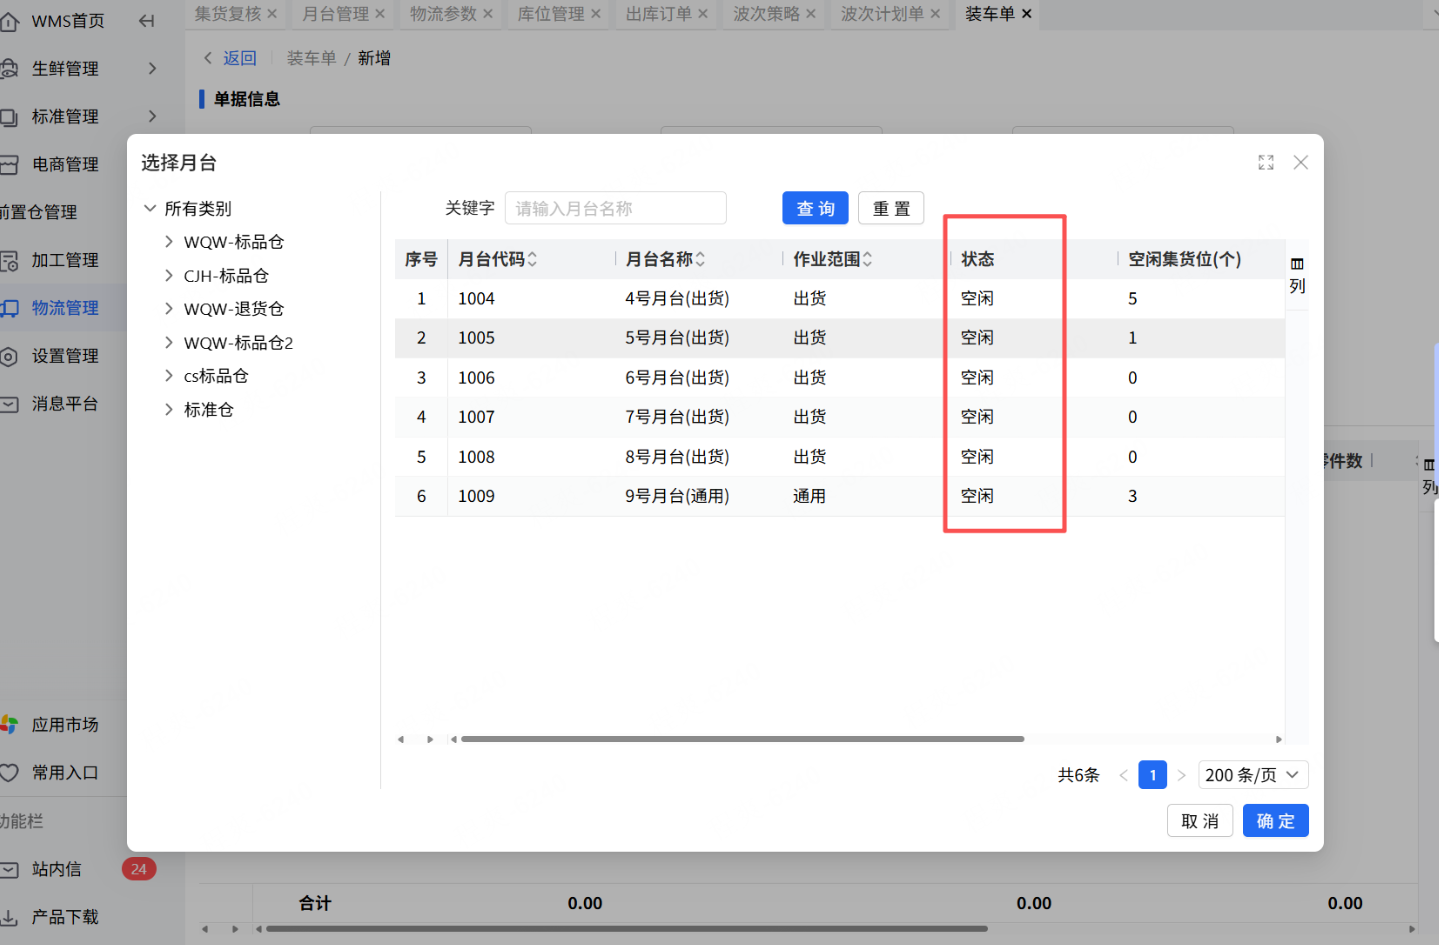Click the 常用入口 heart icon

(9, 773)
